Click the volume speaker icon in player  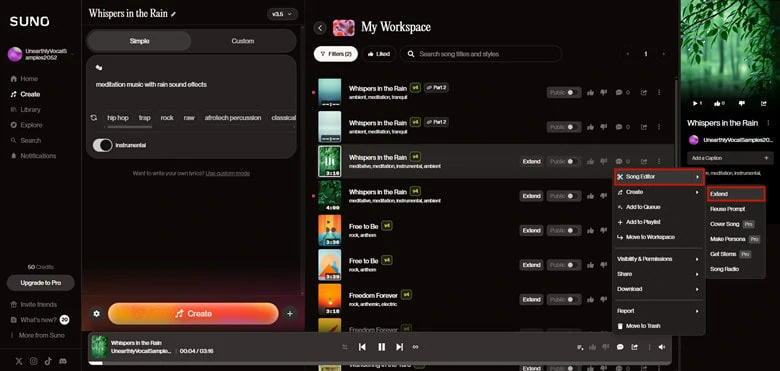click(x=662, y=347)
